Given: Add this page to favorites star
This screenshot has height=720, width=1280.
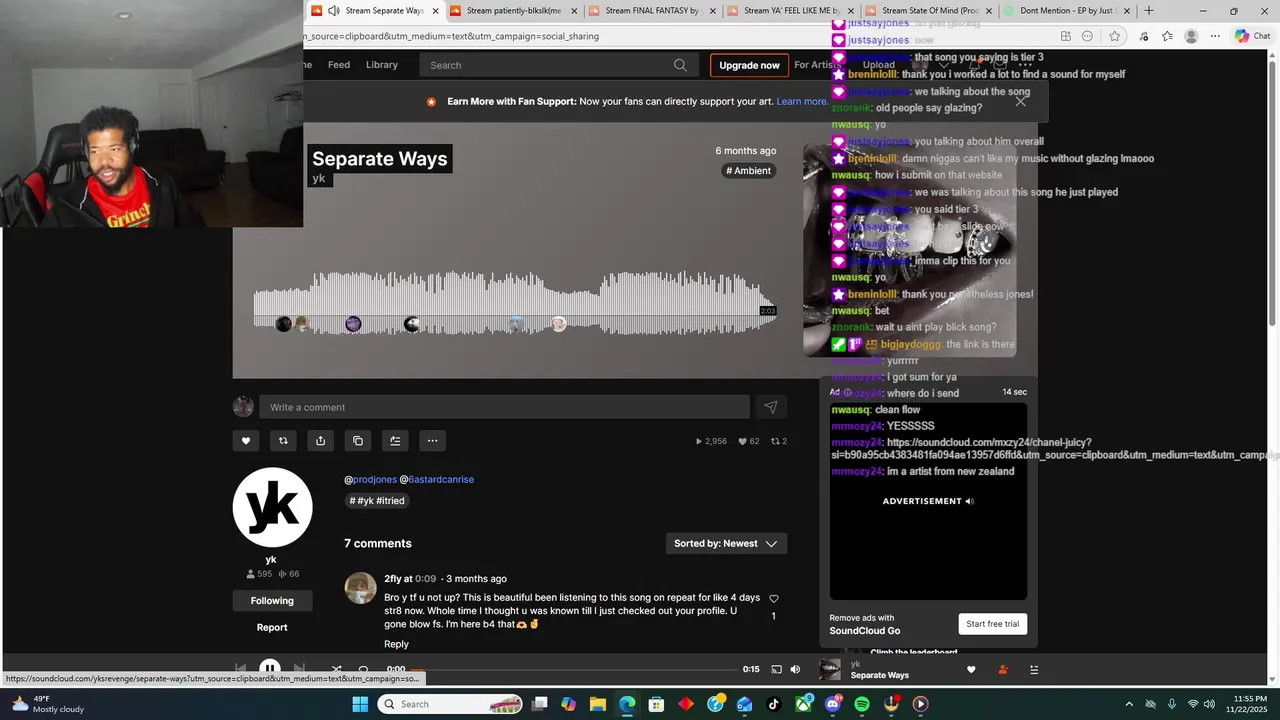Looking at the screenshot, I should click(x=1114, y=36).
